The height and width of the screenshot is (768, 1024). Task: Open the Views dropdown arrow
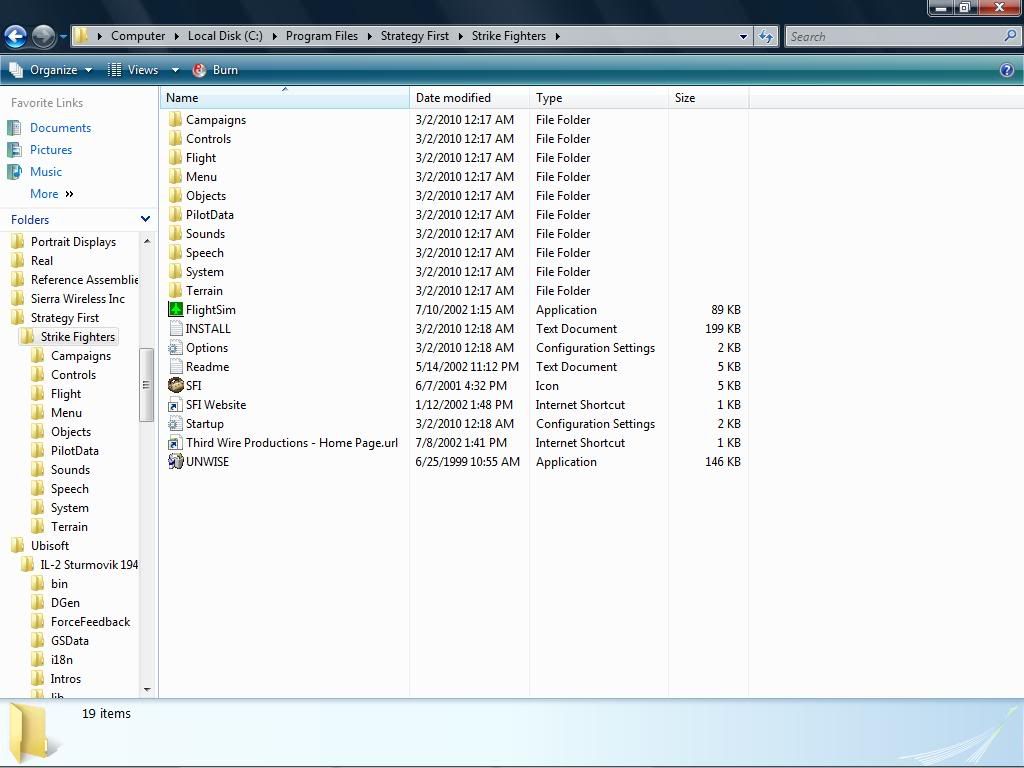tap(175, 70)
